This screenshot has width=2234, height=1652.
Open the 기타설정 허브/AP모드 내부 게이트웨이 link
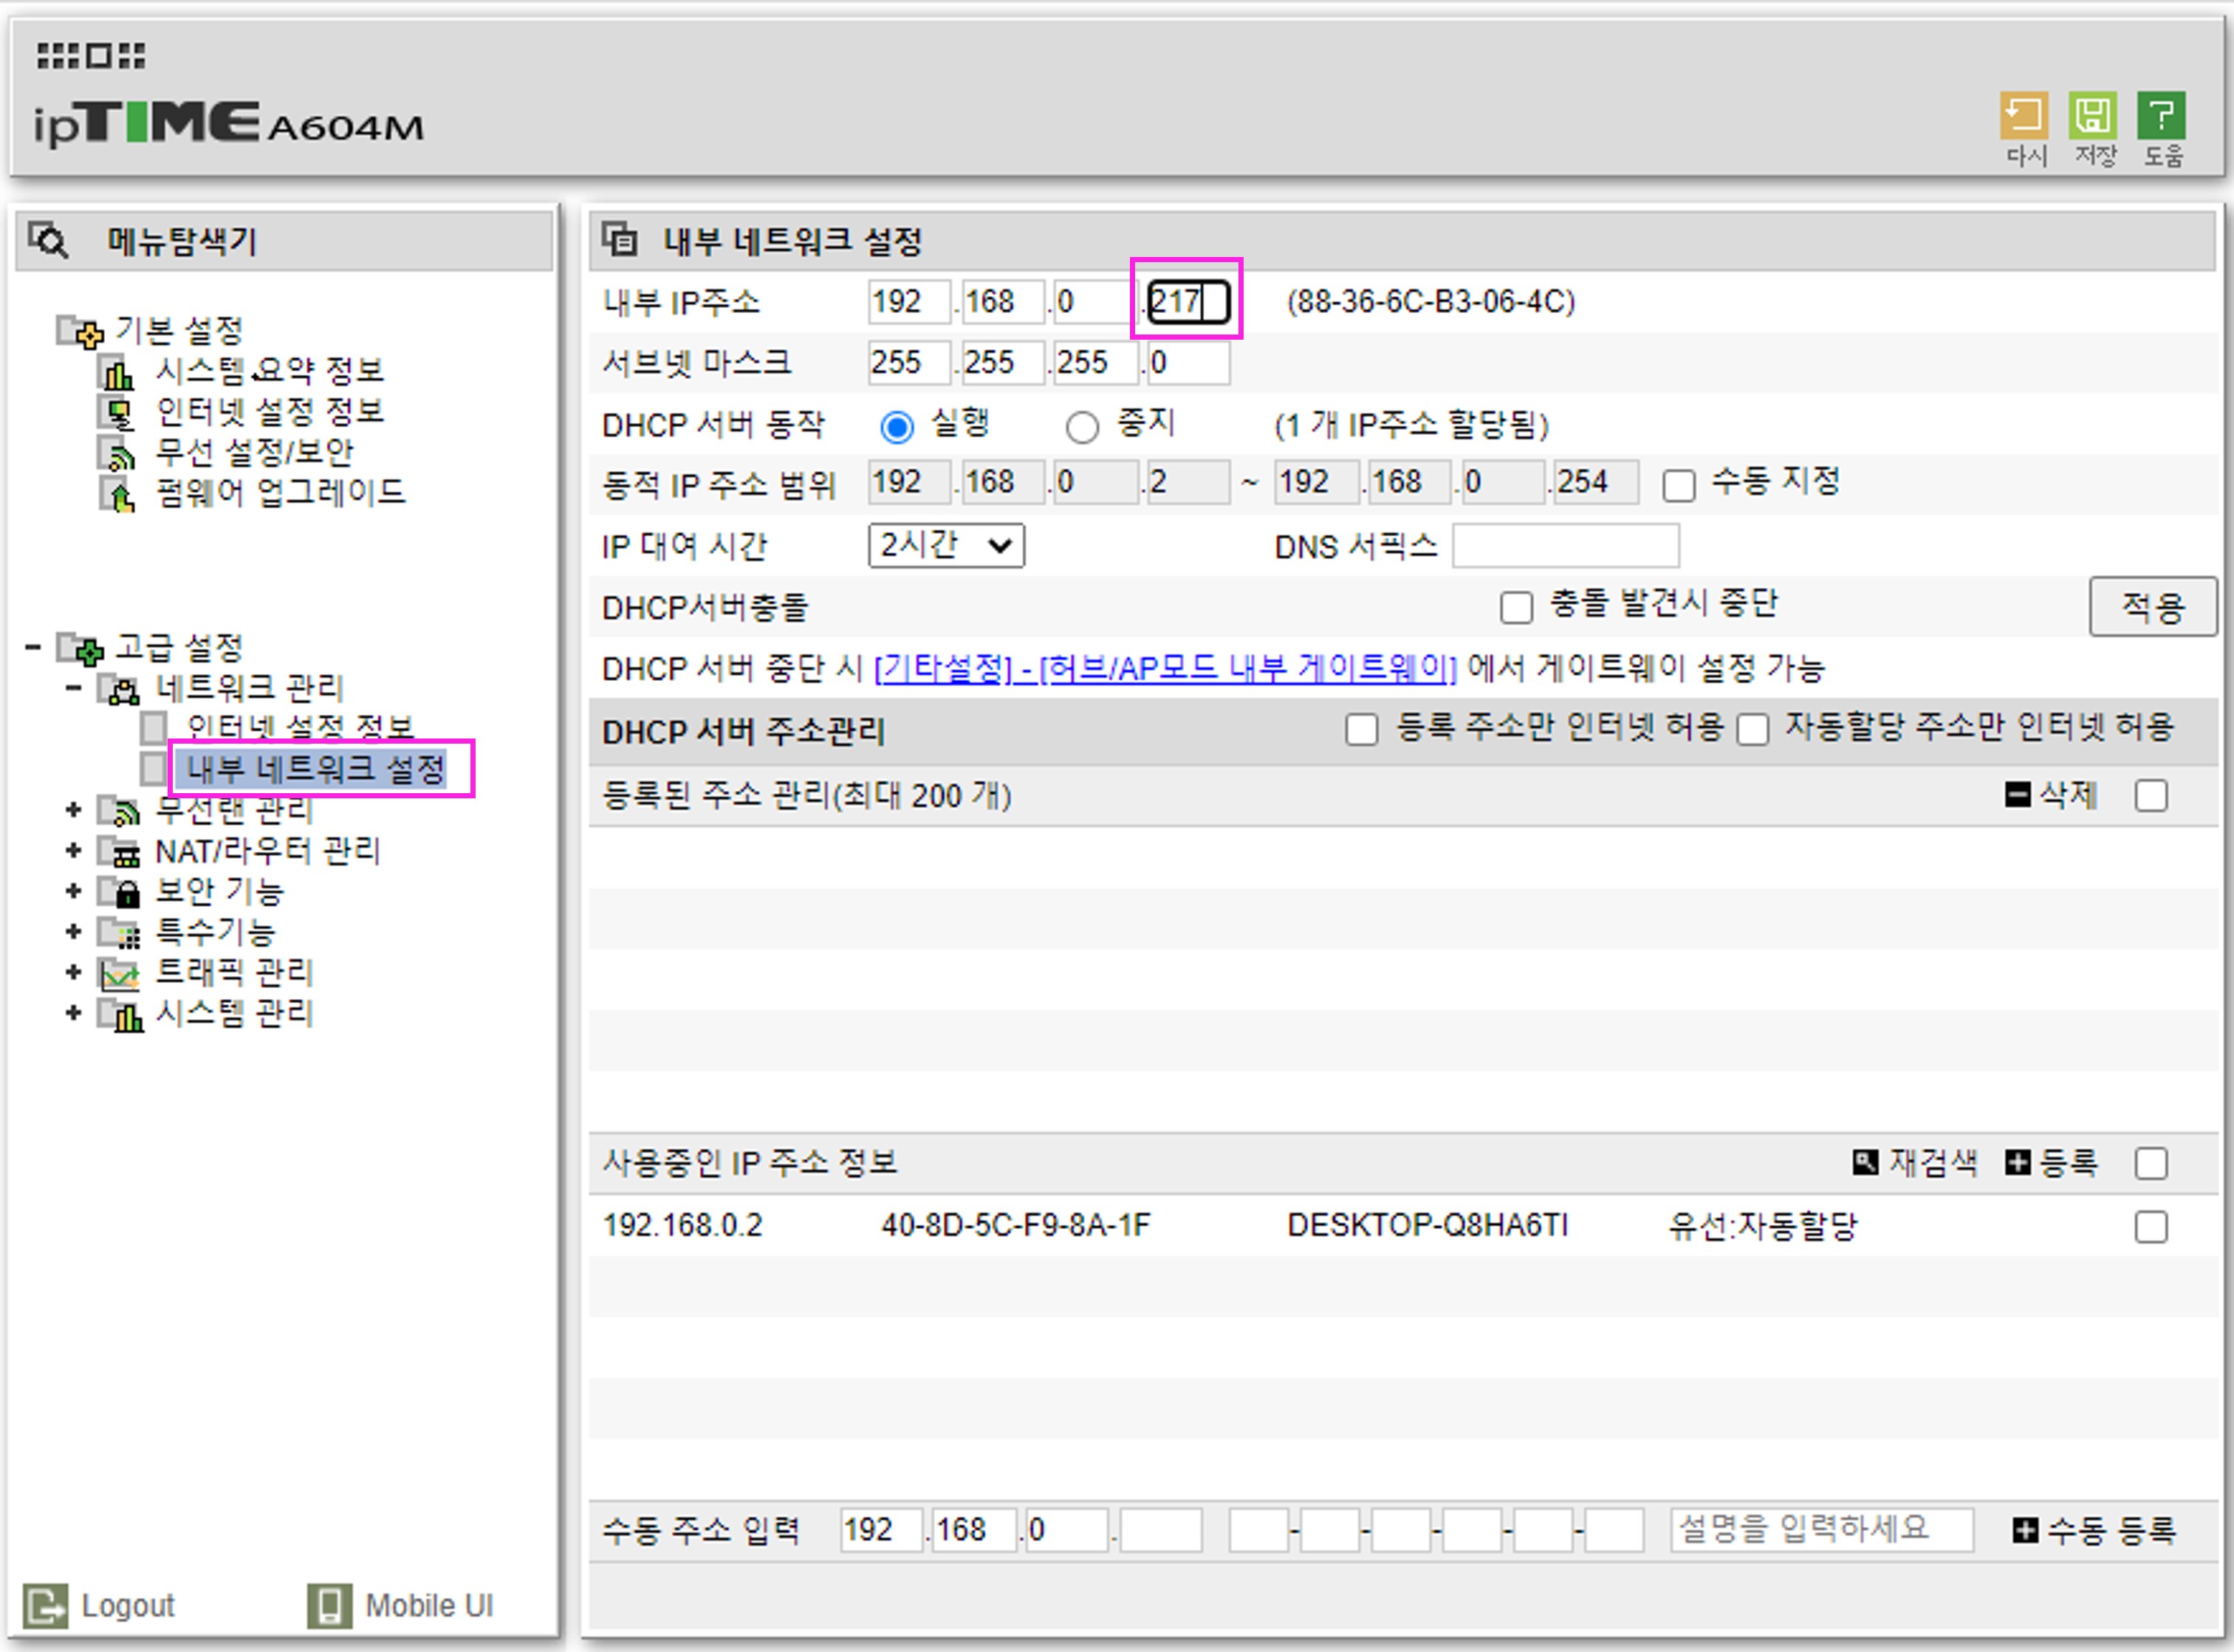[x=1165, y=668]
